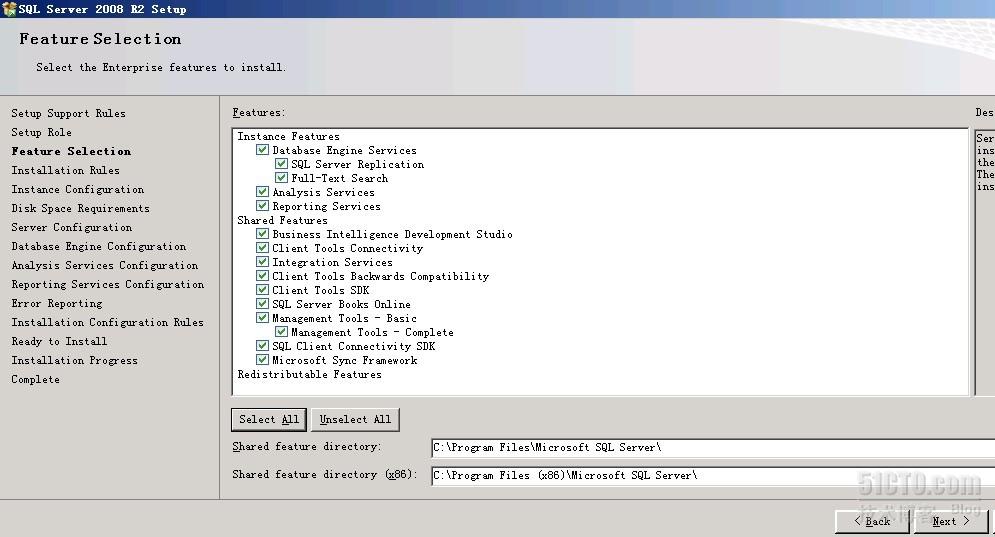Select Database Engine Configuration step
The image size is (995, 537).
click(99, 247)
